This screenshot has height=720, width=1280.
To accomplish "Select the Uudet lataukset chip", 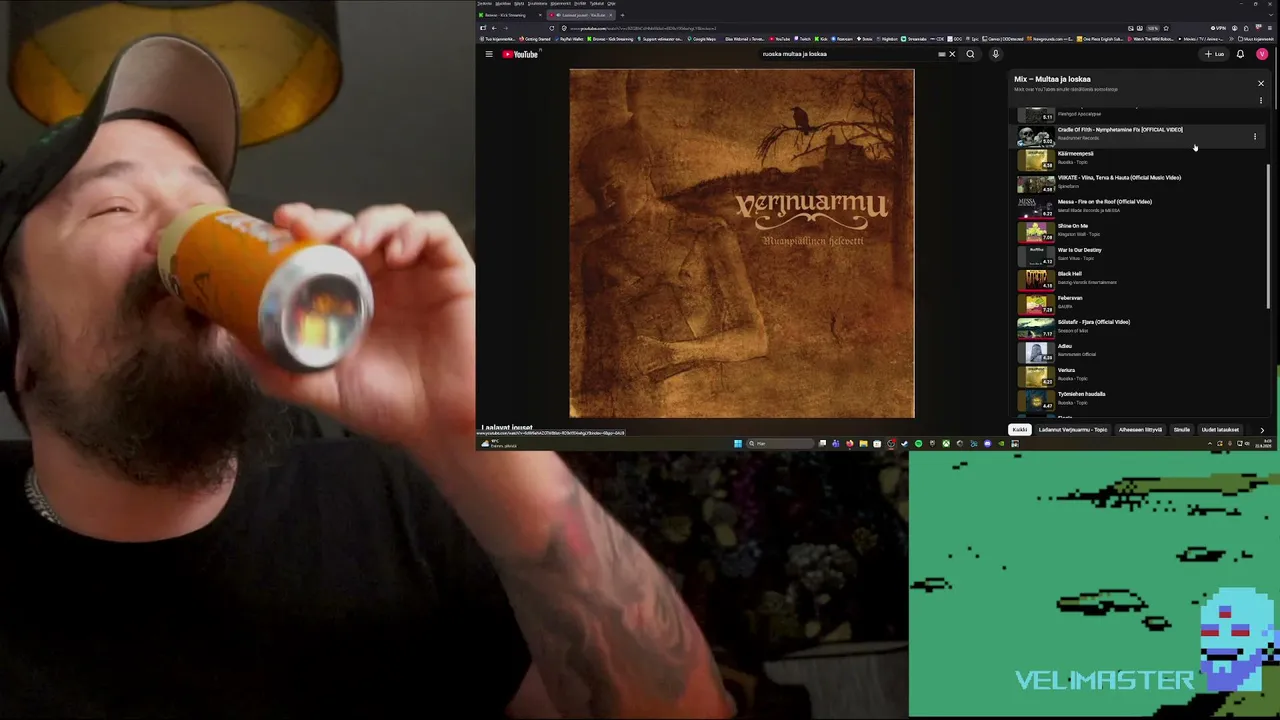I will pos(1220,430).
